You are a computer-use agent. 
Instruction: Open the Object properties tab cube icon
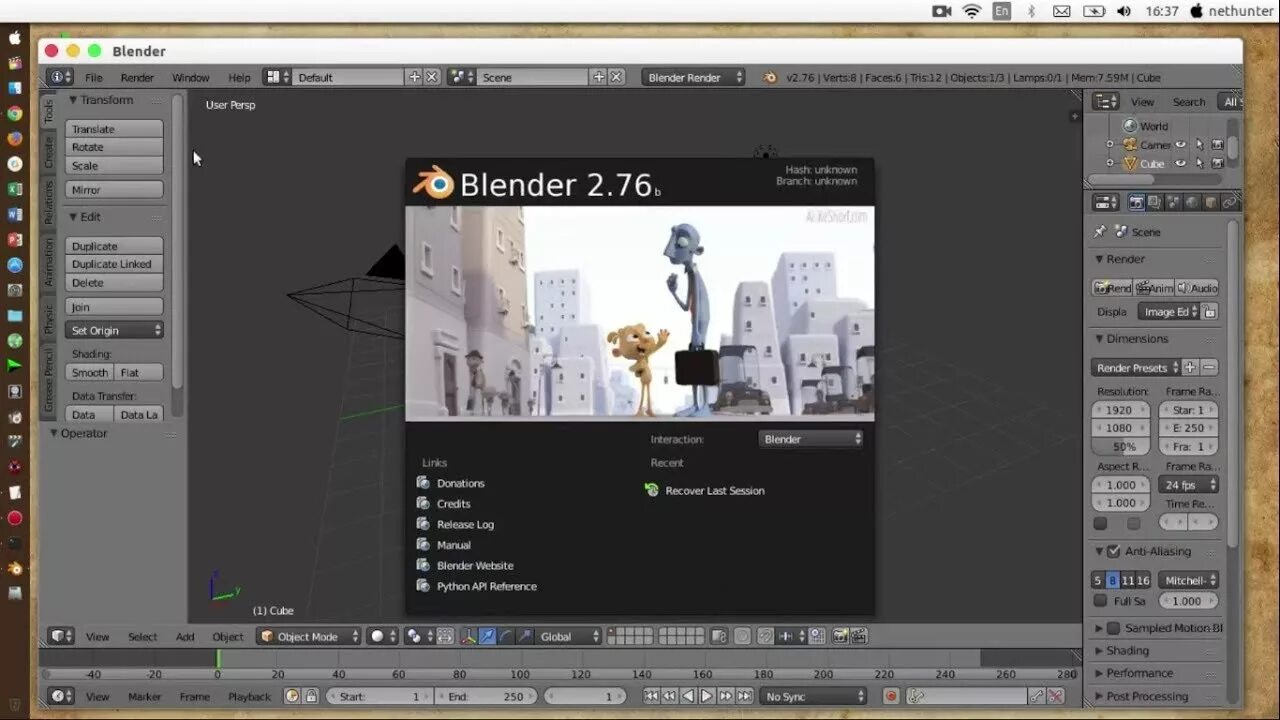(x=1210, y=202)
